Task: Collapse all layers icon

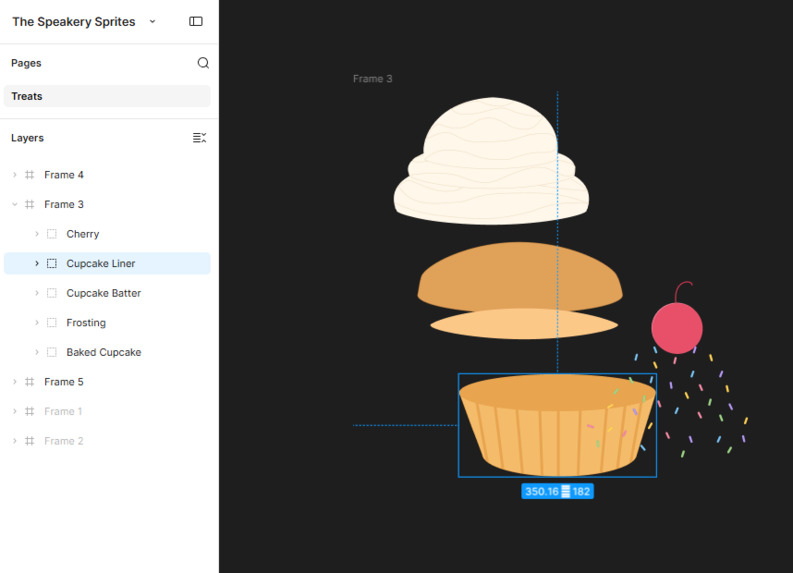Action: pos(199,138)
